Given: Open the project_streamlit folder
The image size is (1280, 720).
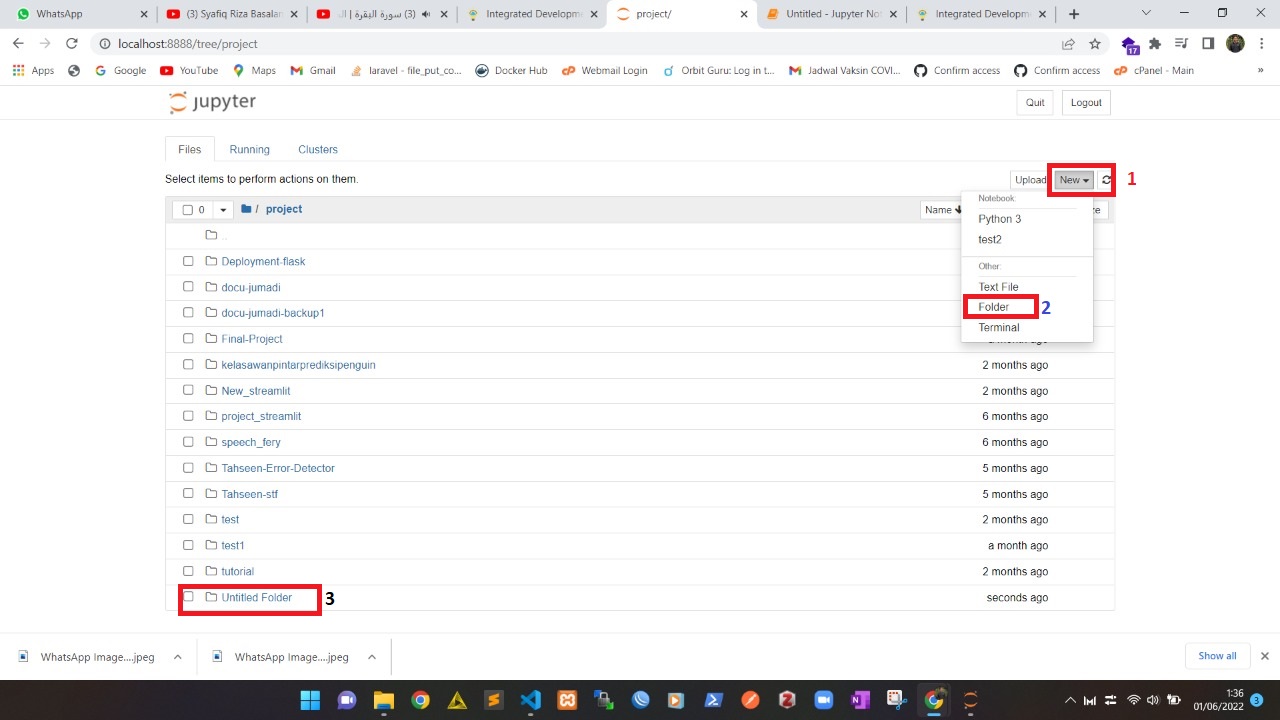Looking at the screenshot, I should 261,416.
